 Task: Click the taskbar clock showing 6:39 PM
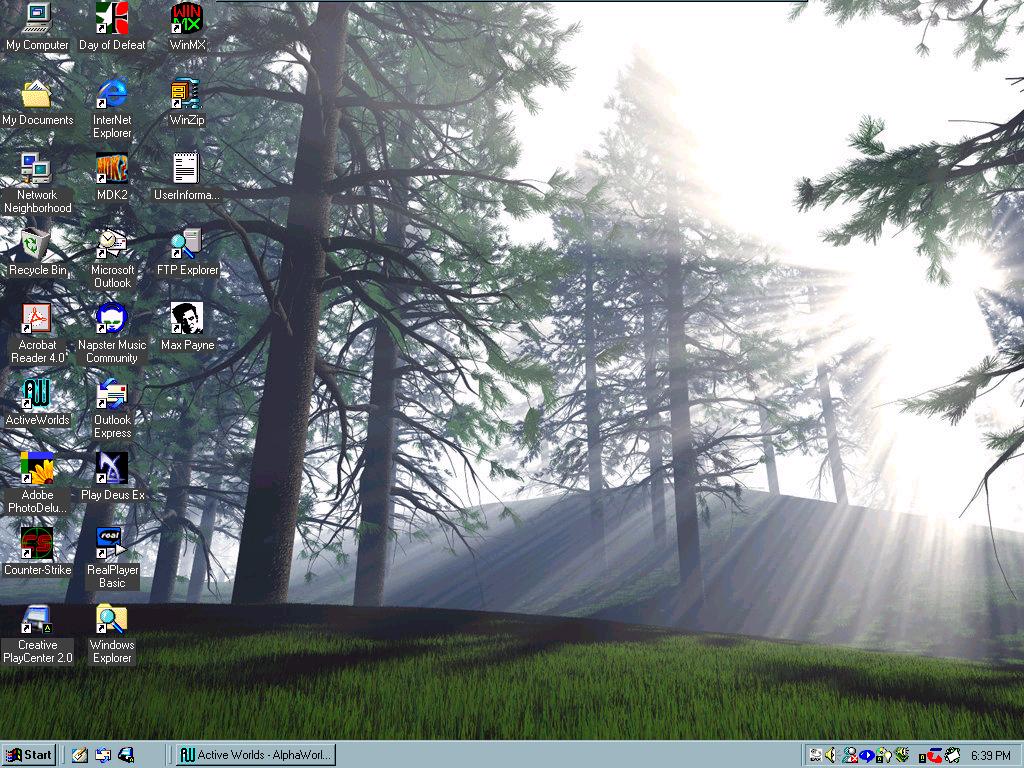tap(990, 755)
